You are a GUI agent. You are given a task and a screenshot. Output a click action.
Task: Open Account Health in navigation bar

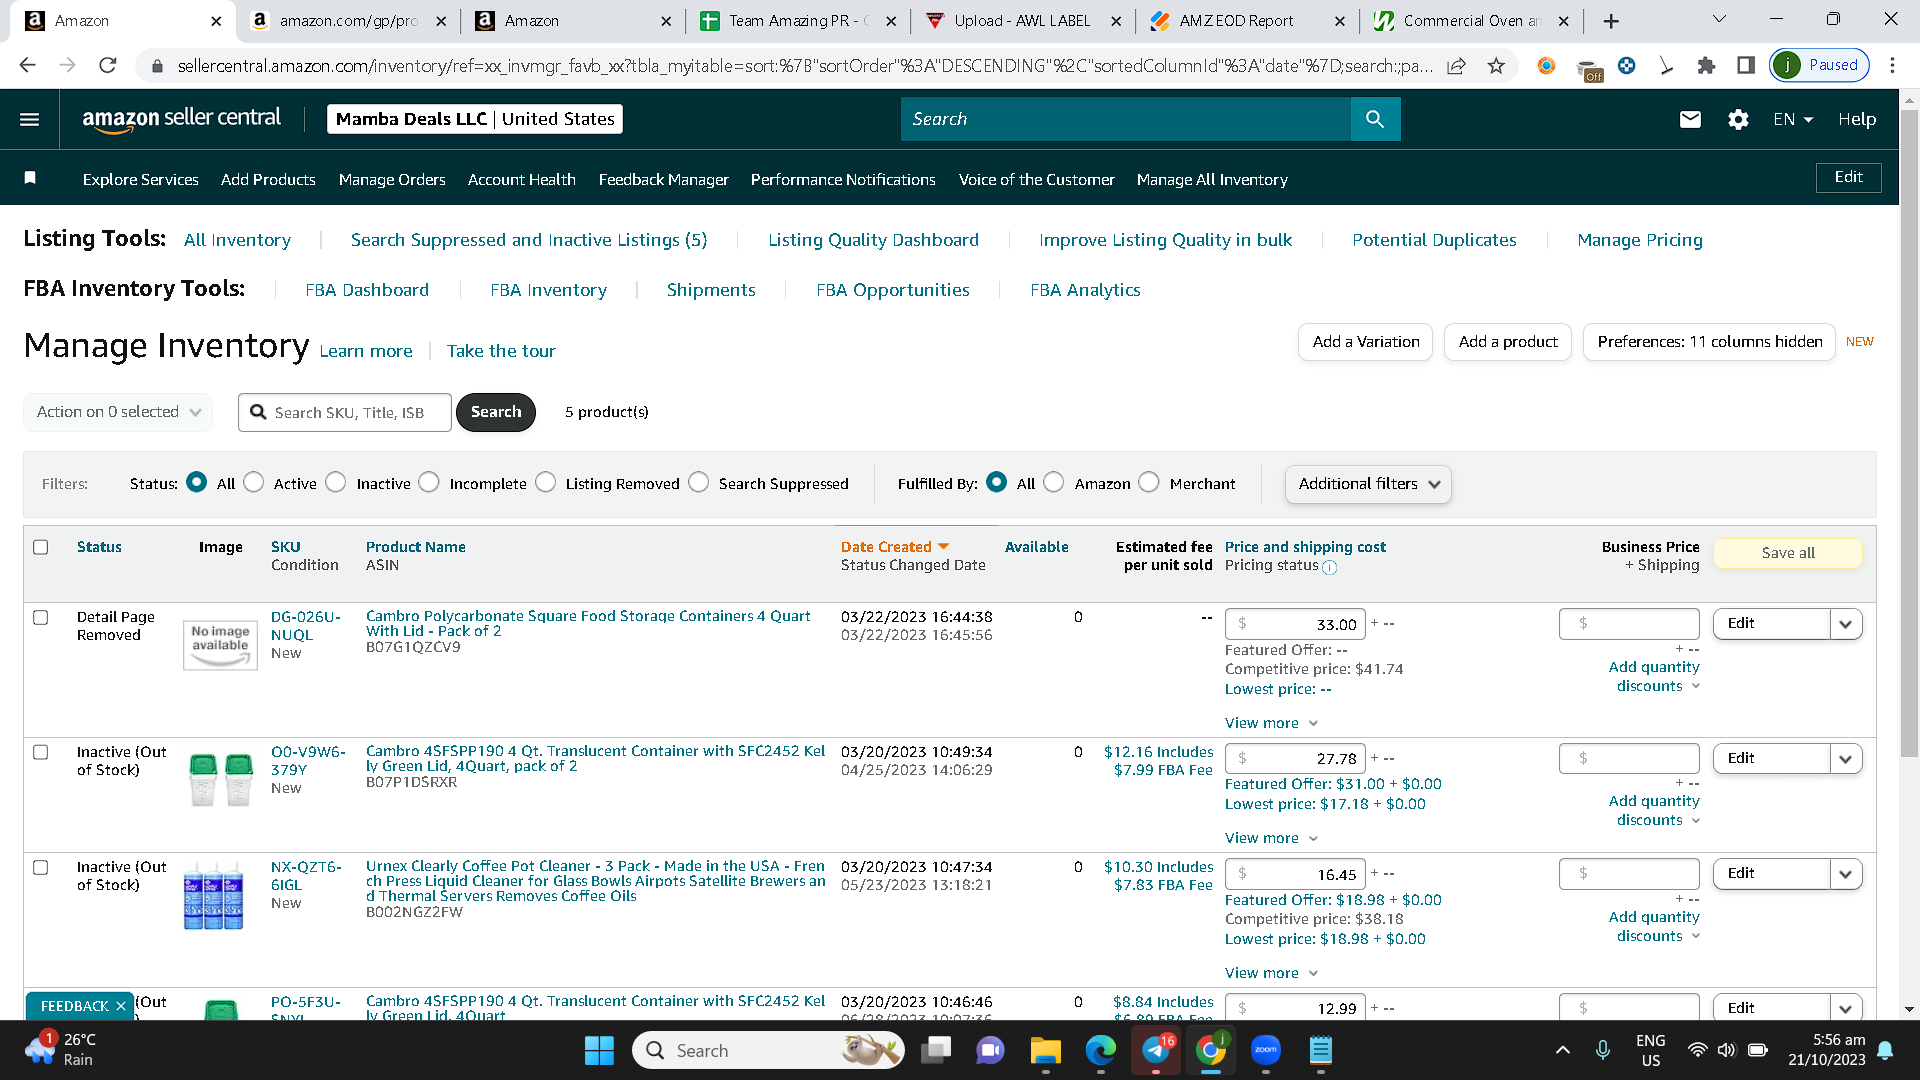tap(522, 179)
